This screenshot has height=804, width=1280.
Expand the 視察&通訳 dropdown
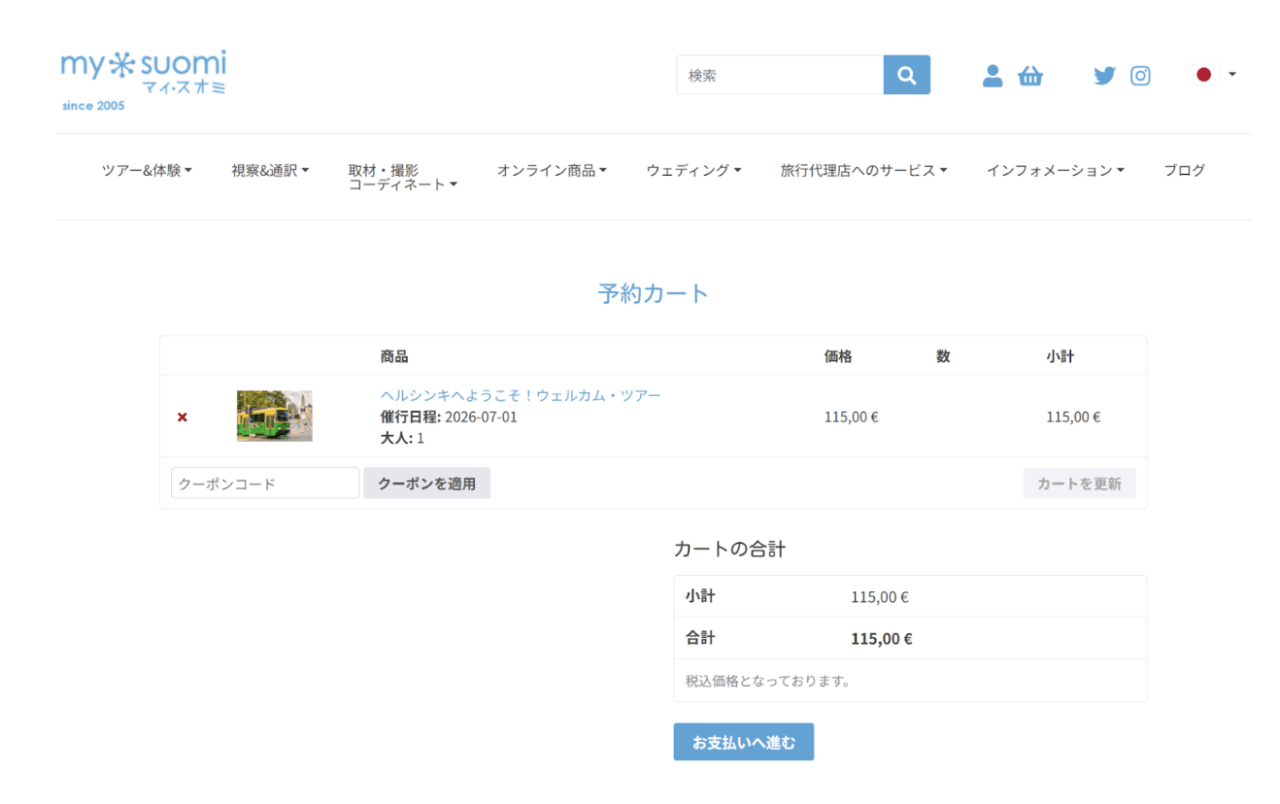coord(270,169)
